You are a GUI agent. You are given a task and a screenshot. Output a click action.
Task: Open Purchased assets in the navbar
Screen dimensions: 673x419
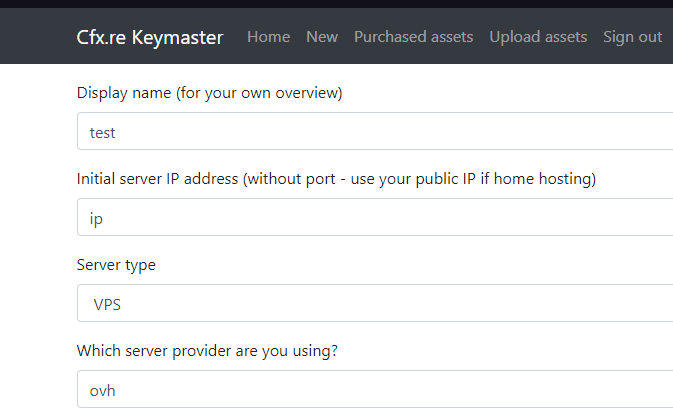[413, 37]
